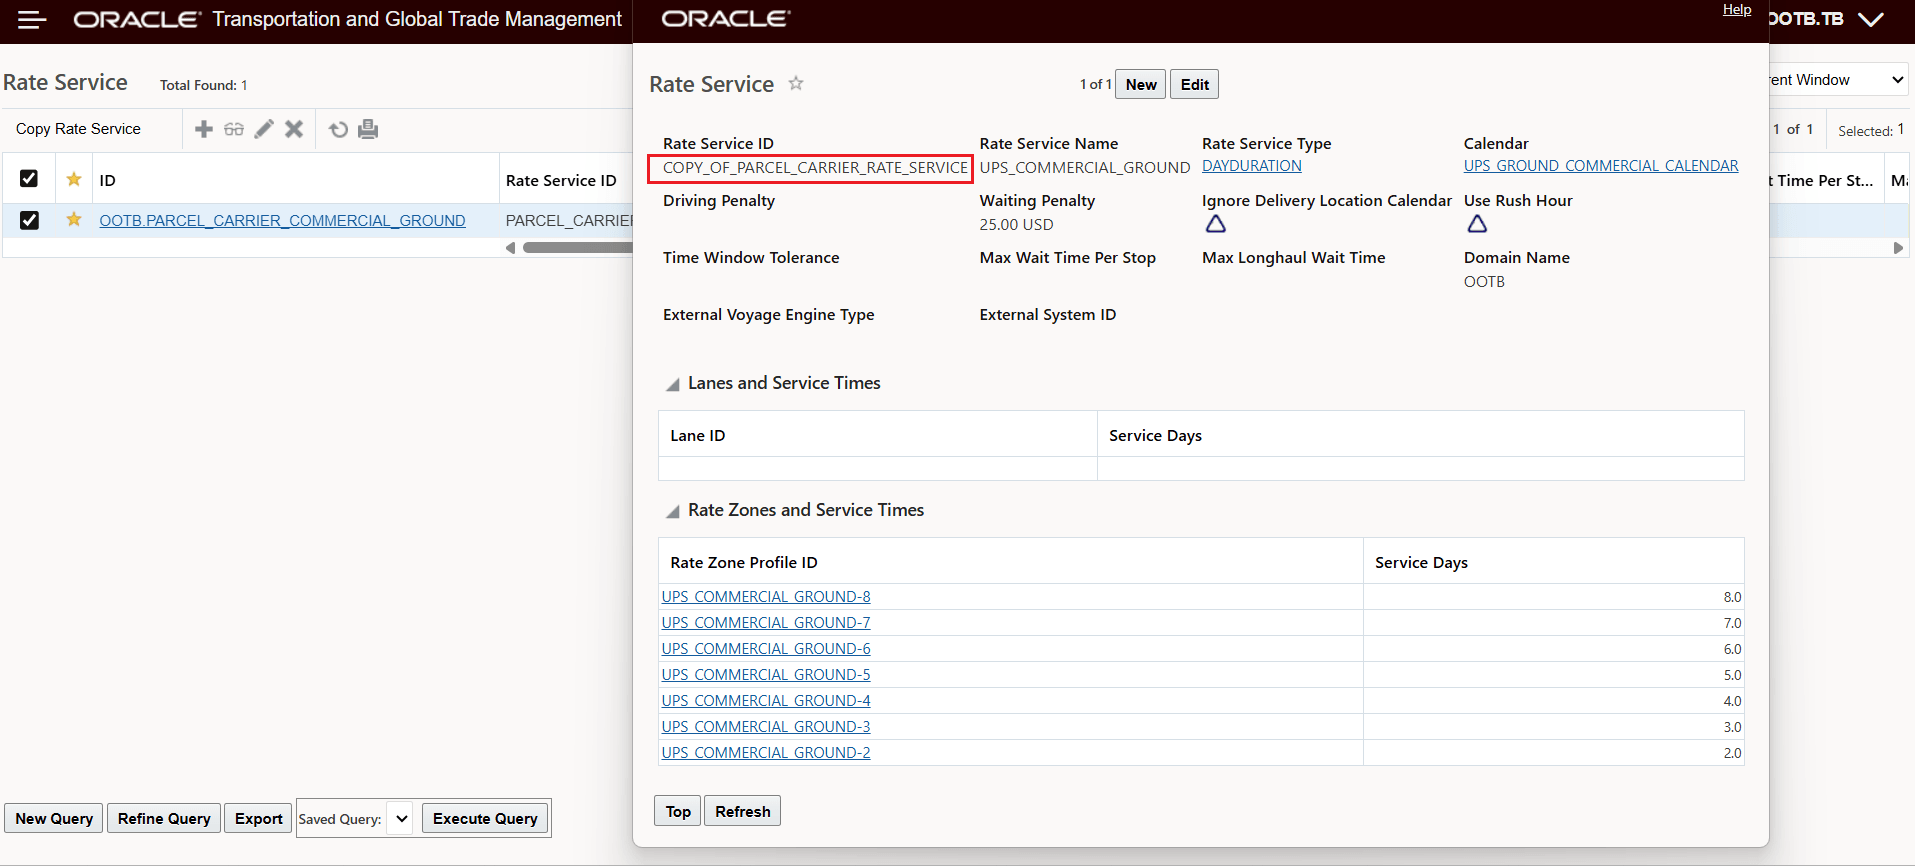This screenshot has width=1915, height=866.
Task: Collapse the Lanes and Service Times section
Action: click(673, 385)
